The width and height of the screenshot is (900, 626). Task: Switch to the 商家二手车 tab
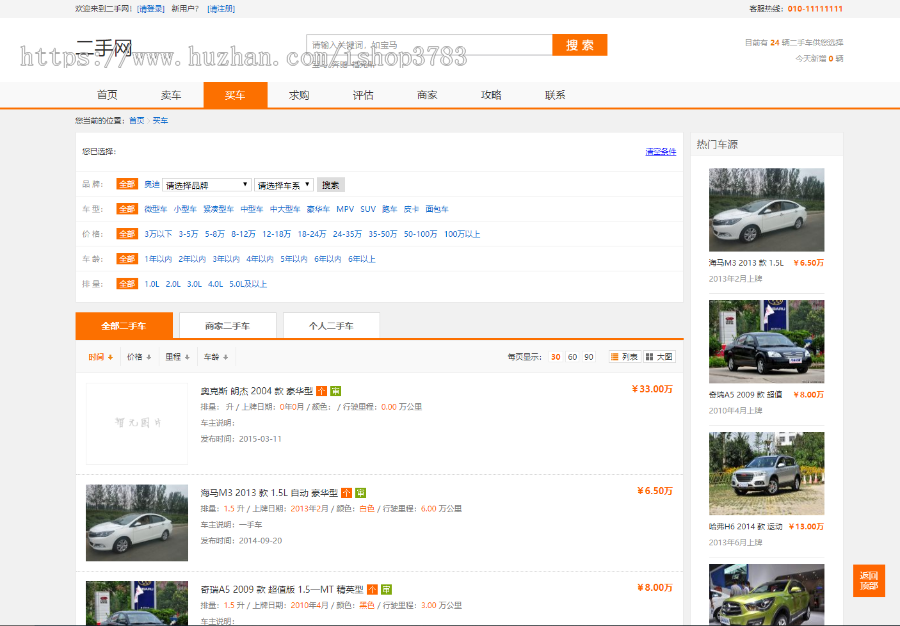coord(227,326)
